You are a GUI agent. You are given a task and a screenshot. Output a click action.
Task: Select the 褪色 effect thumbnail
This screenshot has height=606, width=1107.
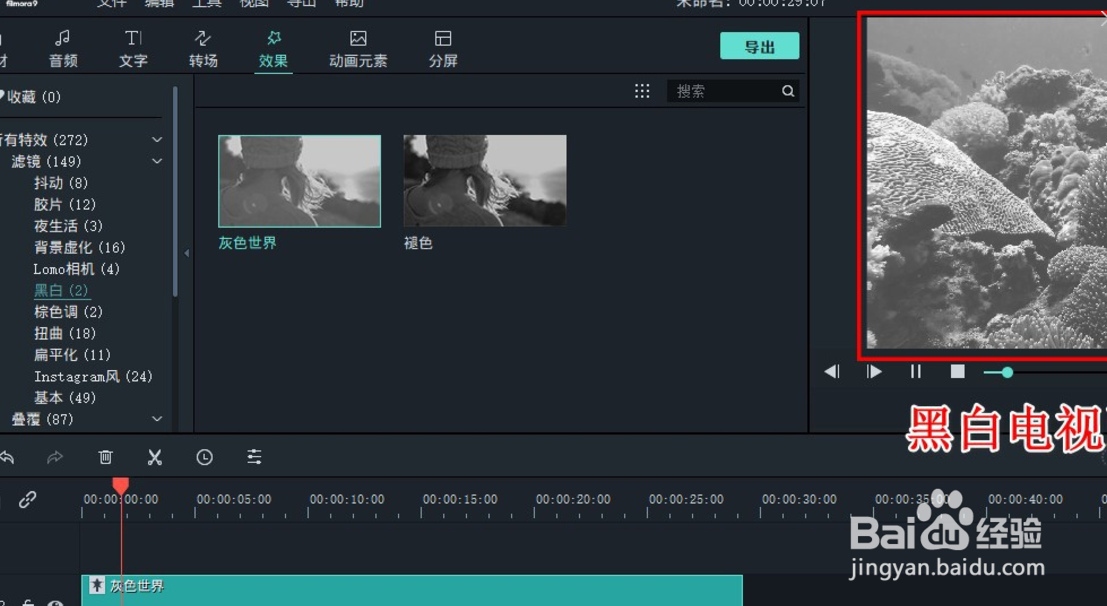click(484, 181)
